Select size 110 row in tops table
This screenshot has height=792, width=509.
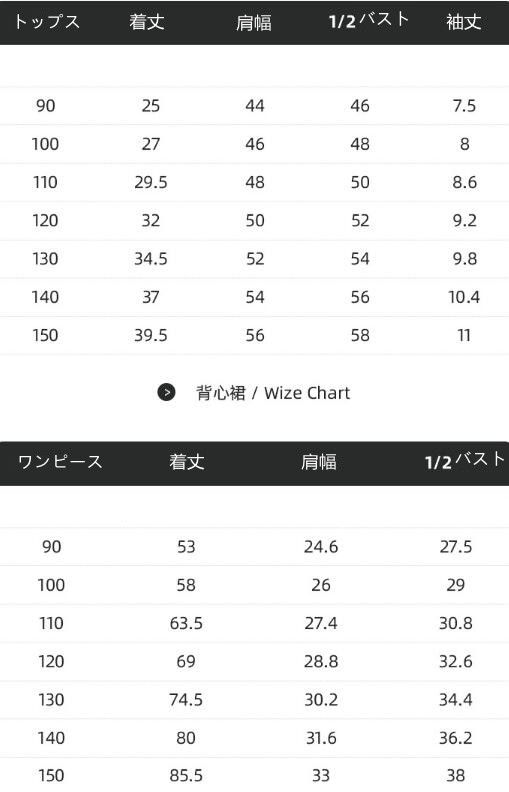pyautogui.click(x=254, y=182)
